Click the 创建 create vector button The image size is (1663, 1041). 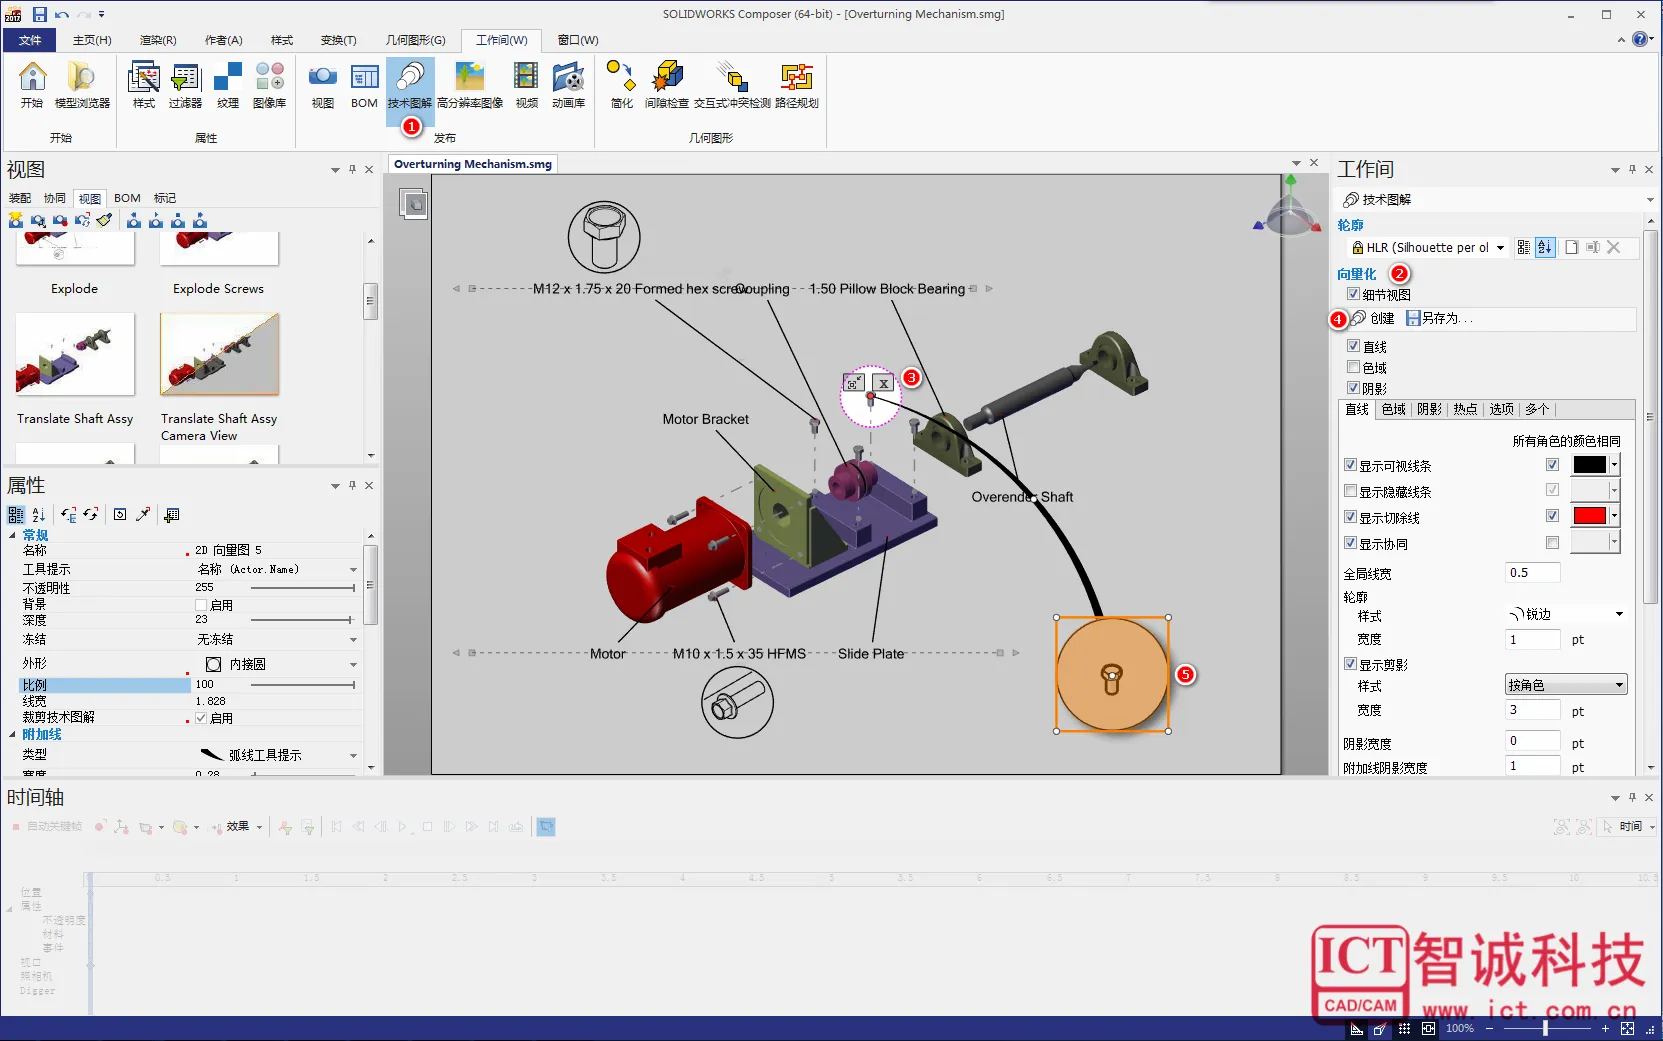tap(1372, 318)
